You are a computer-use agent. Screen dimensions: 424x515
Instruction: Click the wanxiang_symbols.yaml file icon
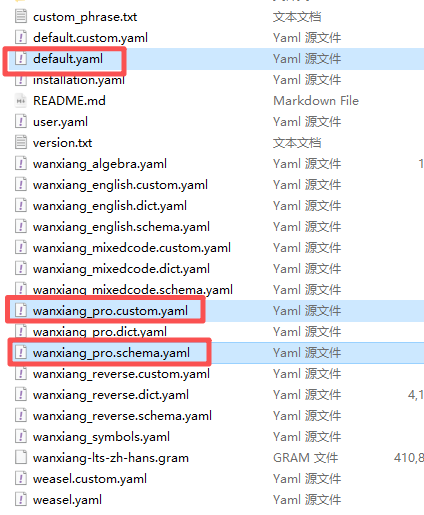pyautogui.click(x=21, y=436)
